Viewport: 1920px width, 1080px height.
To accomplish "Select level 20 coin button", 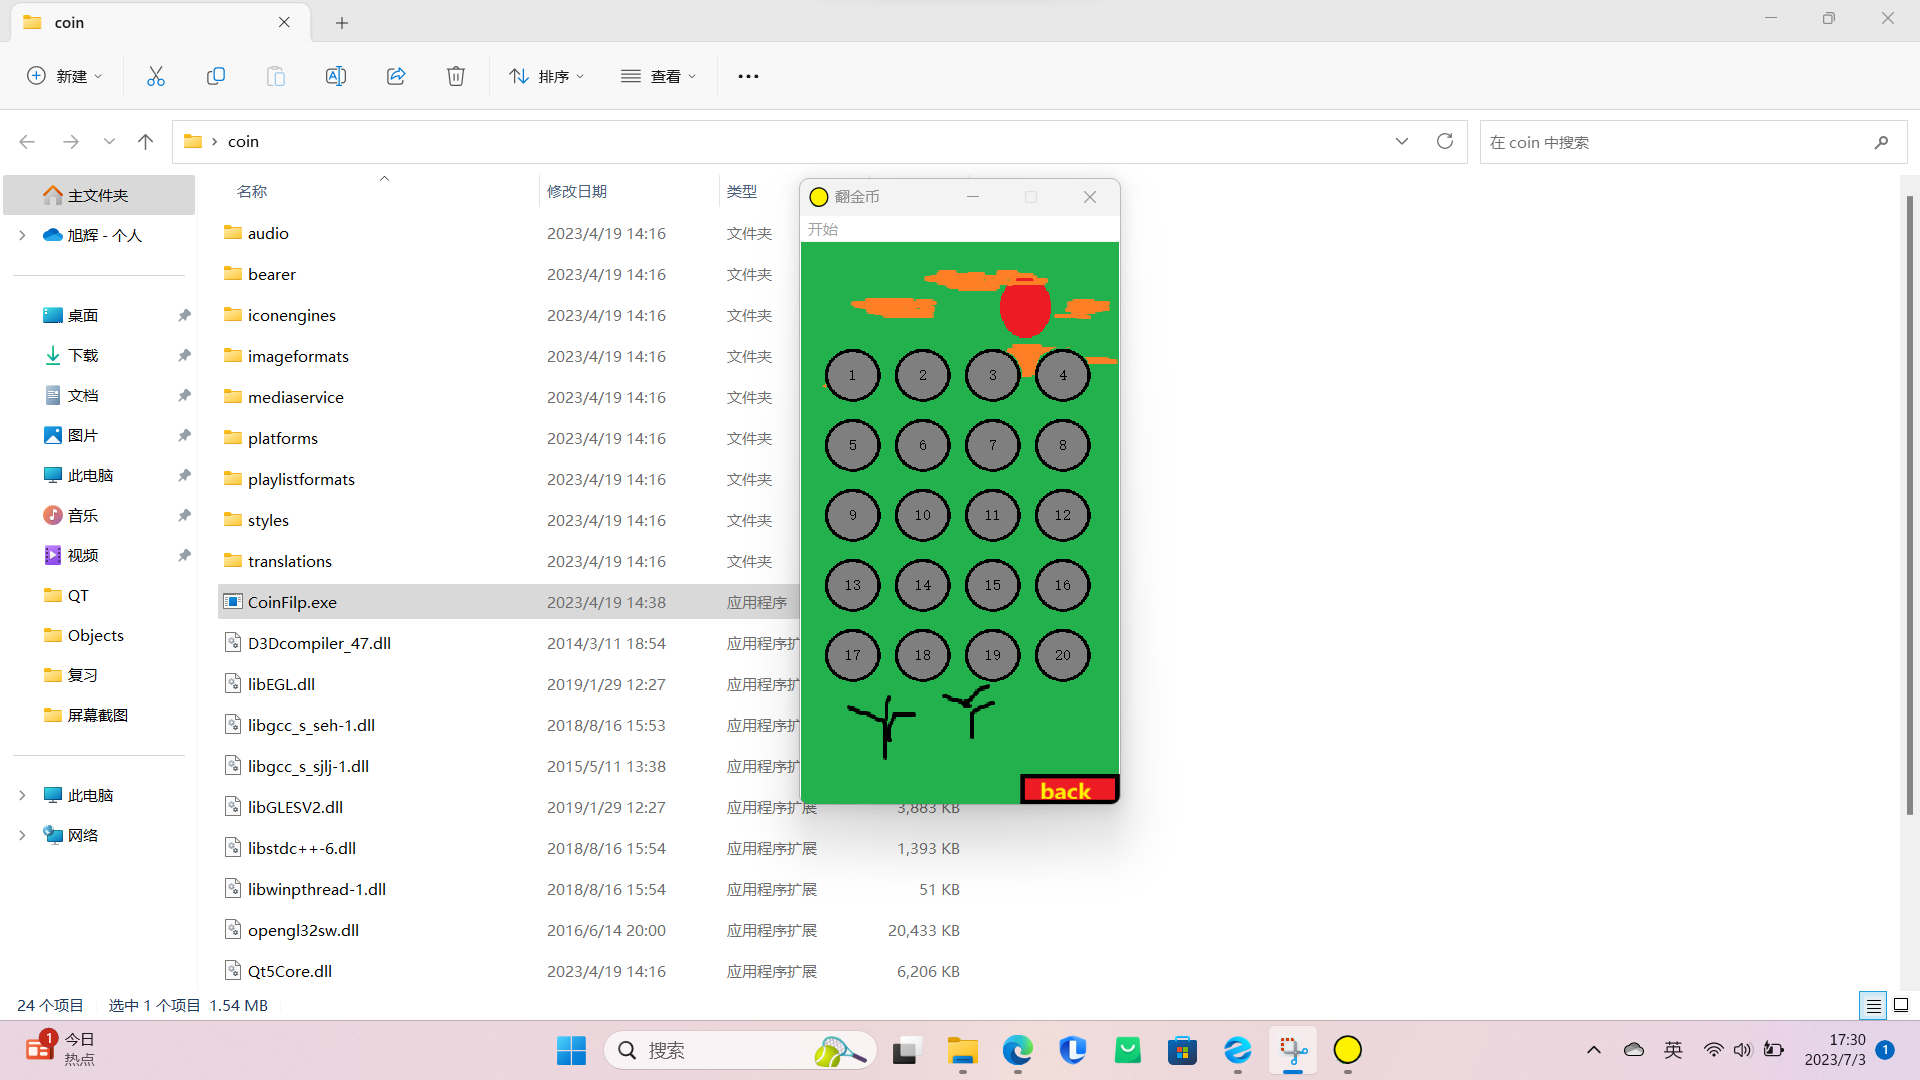I will (x=1062, y=655).
